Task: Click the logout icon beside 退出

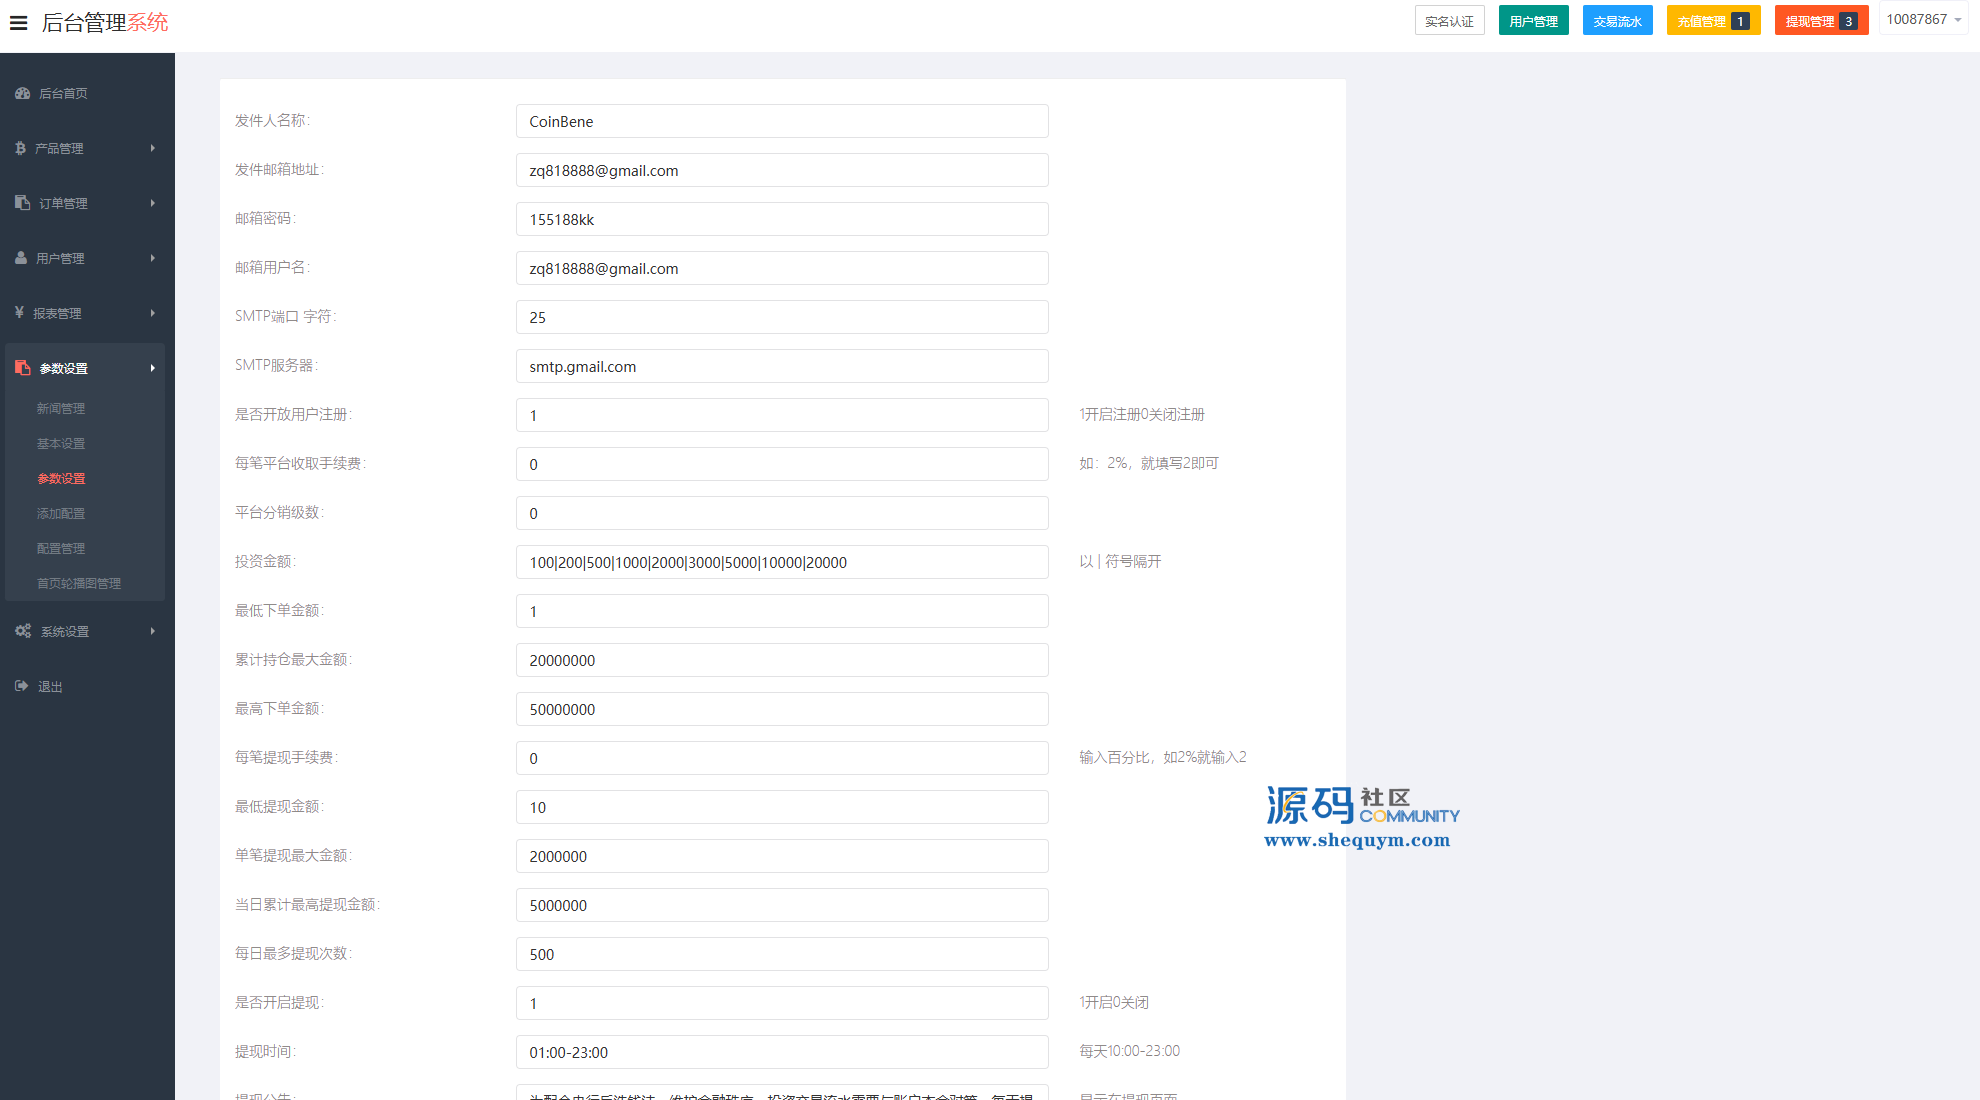Action: 21,686
